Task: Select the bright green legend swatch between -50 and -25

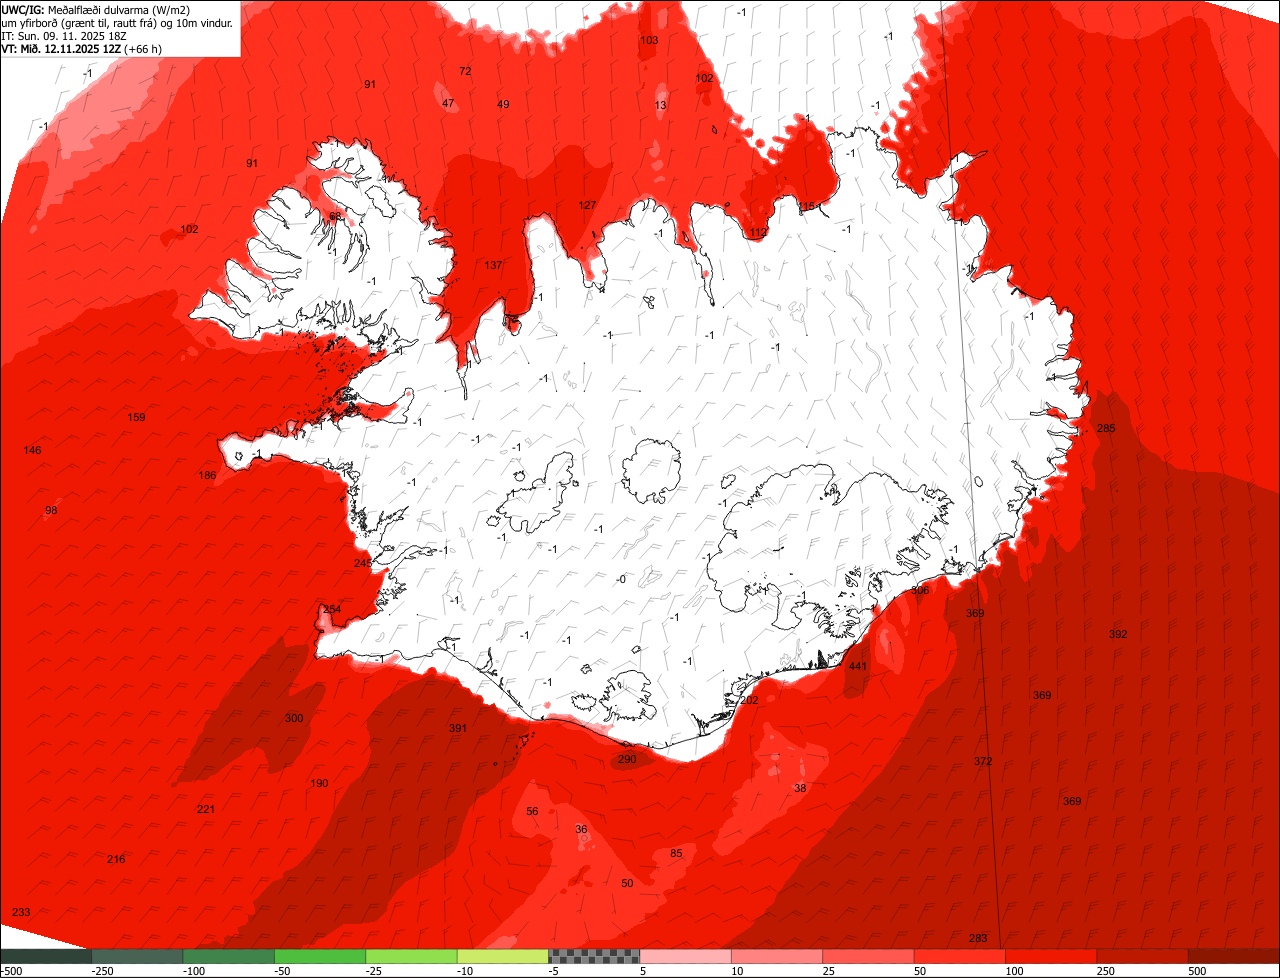Action: [x=320, y=956]
